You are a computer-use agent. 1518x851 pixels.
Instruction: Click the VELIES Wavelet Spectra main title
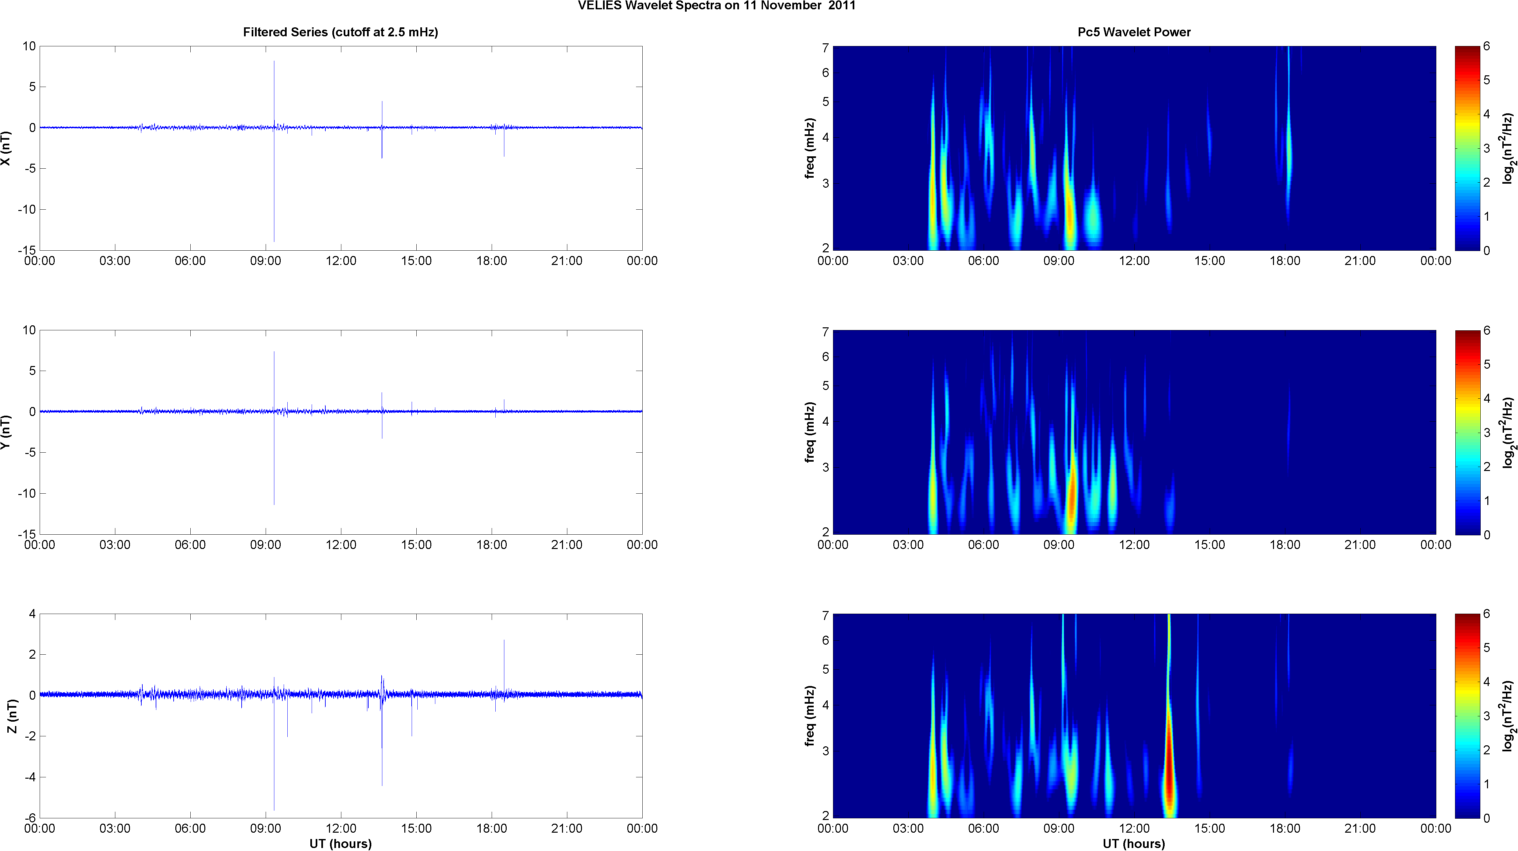716,6
